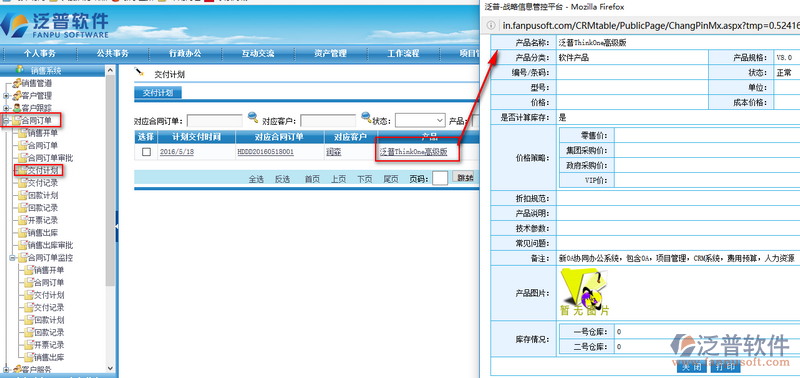
Task: Select the 交付计划 tab
Action: (158, 93)
